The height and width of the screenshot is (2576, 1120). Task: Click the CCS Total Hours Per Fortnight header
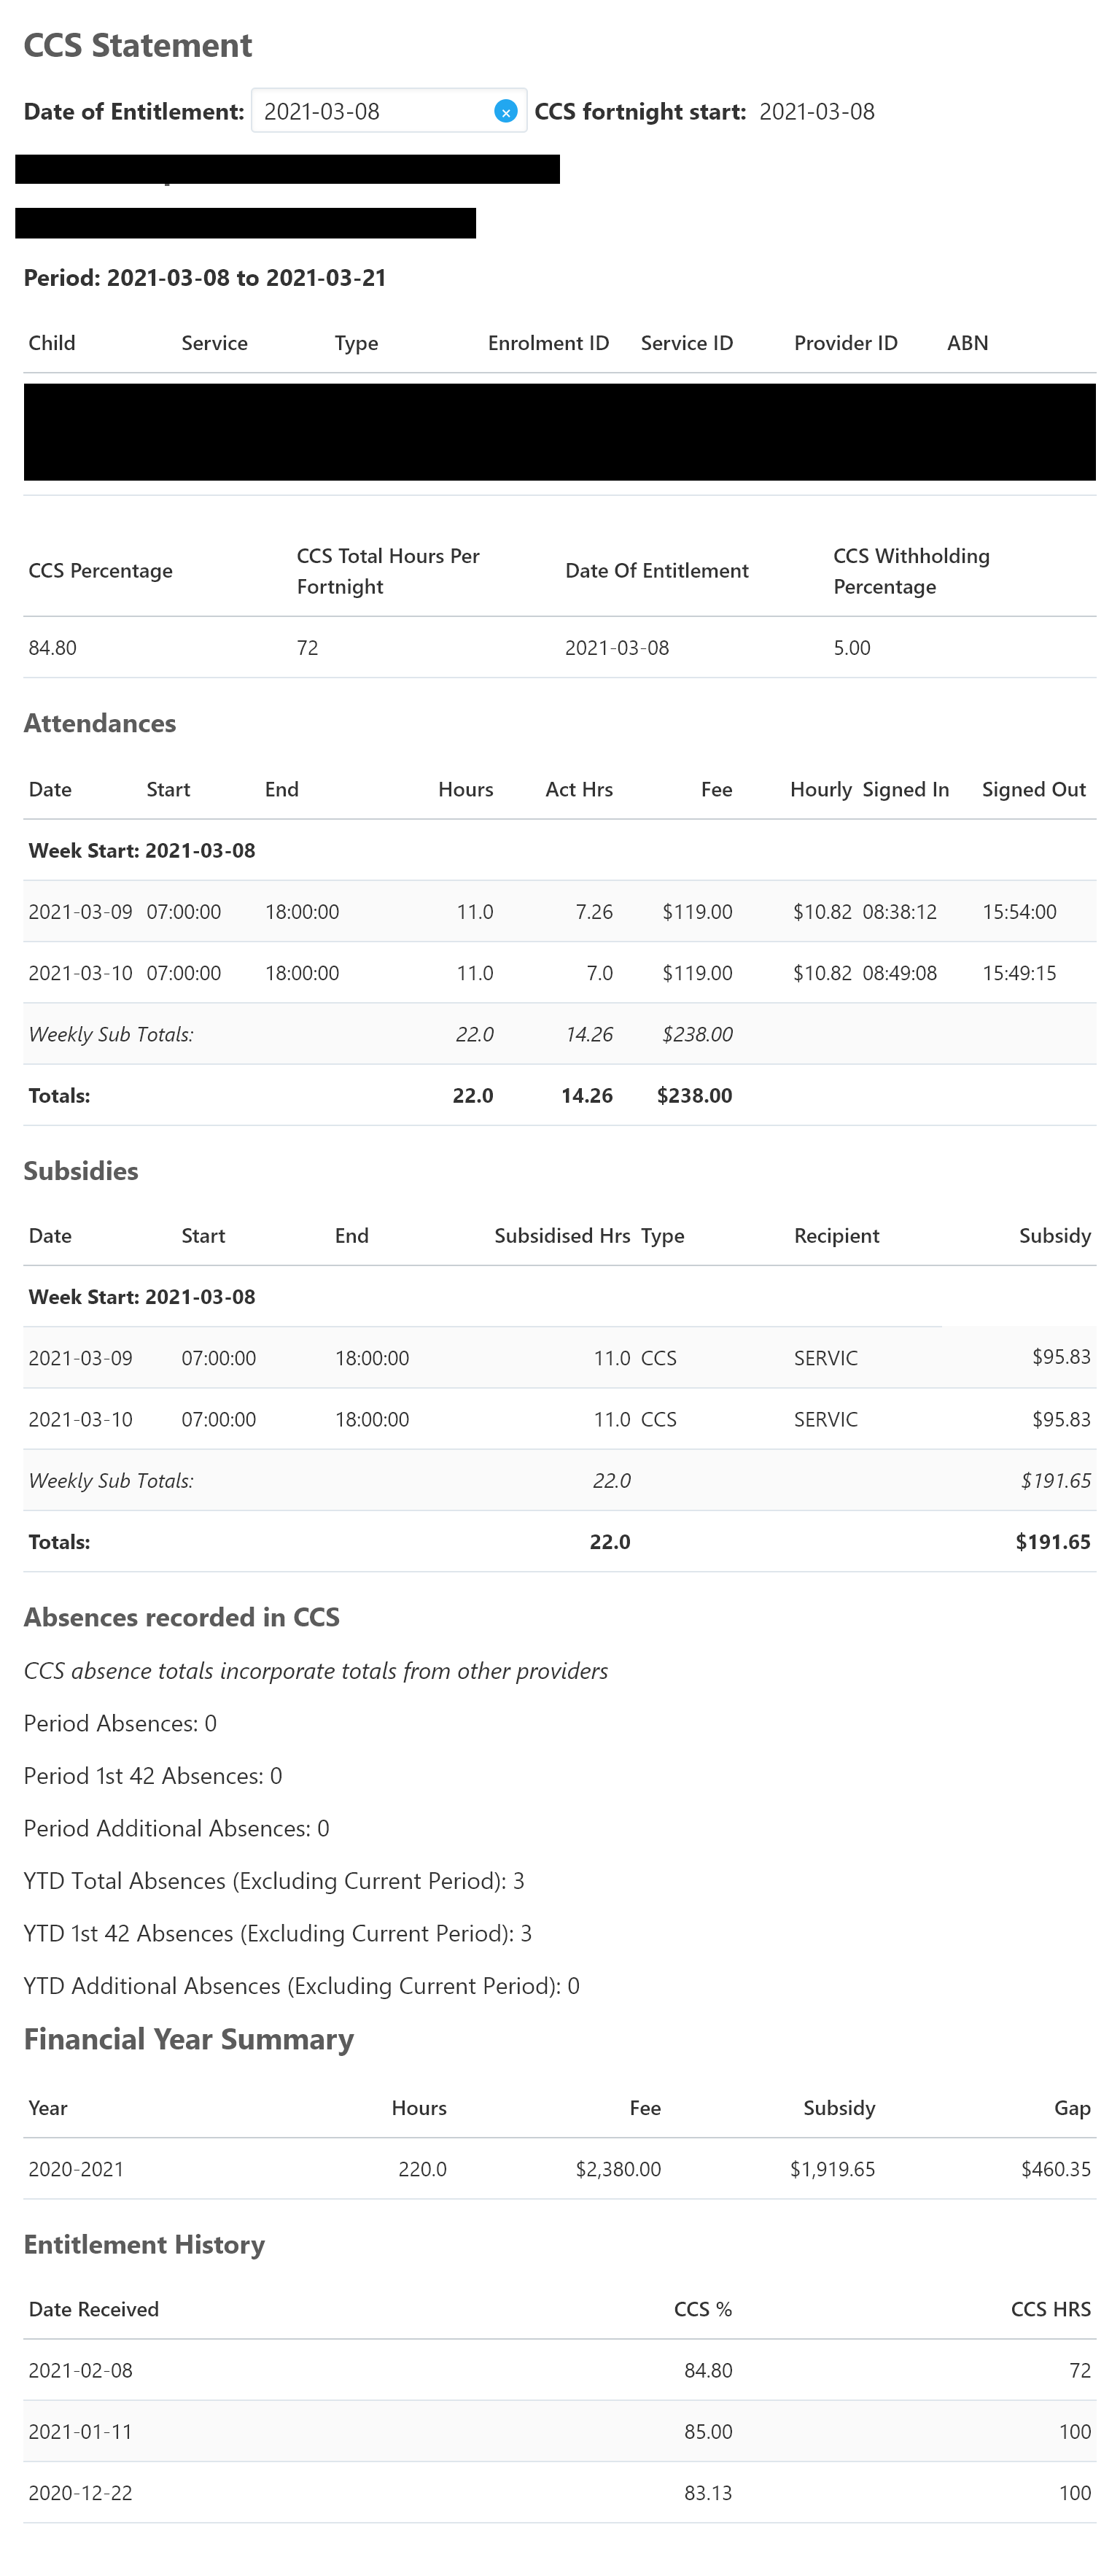(388, 571)
